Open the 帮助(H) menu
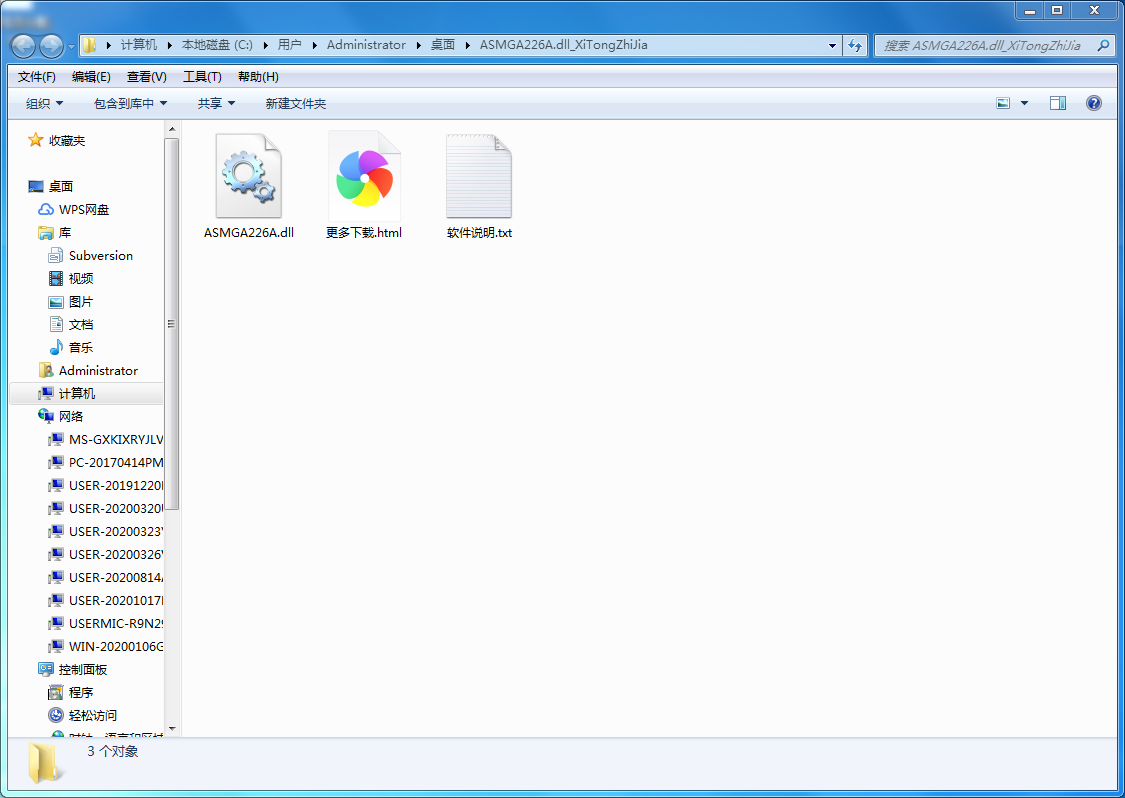The width and height of the screenshot is (1125, 798). 258,77
